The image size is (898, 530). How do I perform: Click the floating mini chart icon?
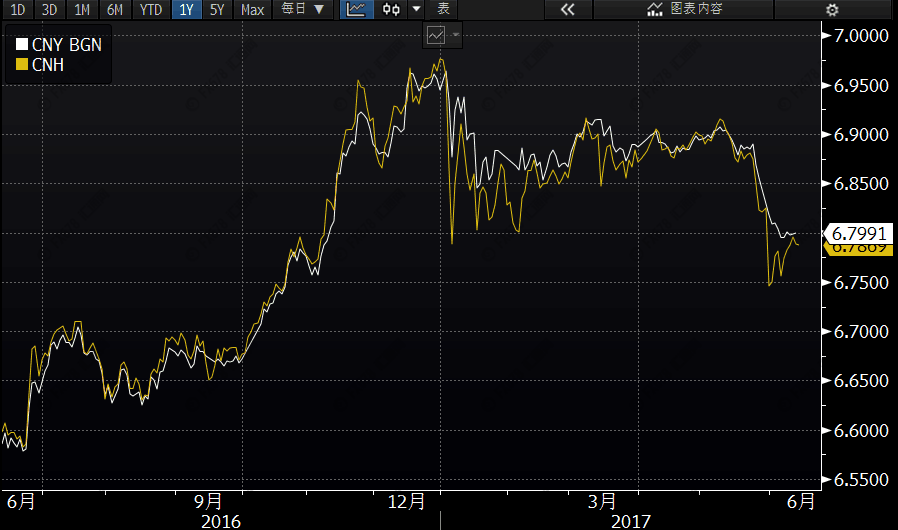436,35
